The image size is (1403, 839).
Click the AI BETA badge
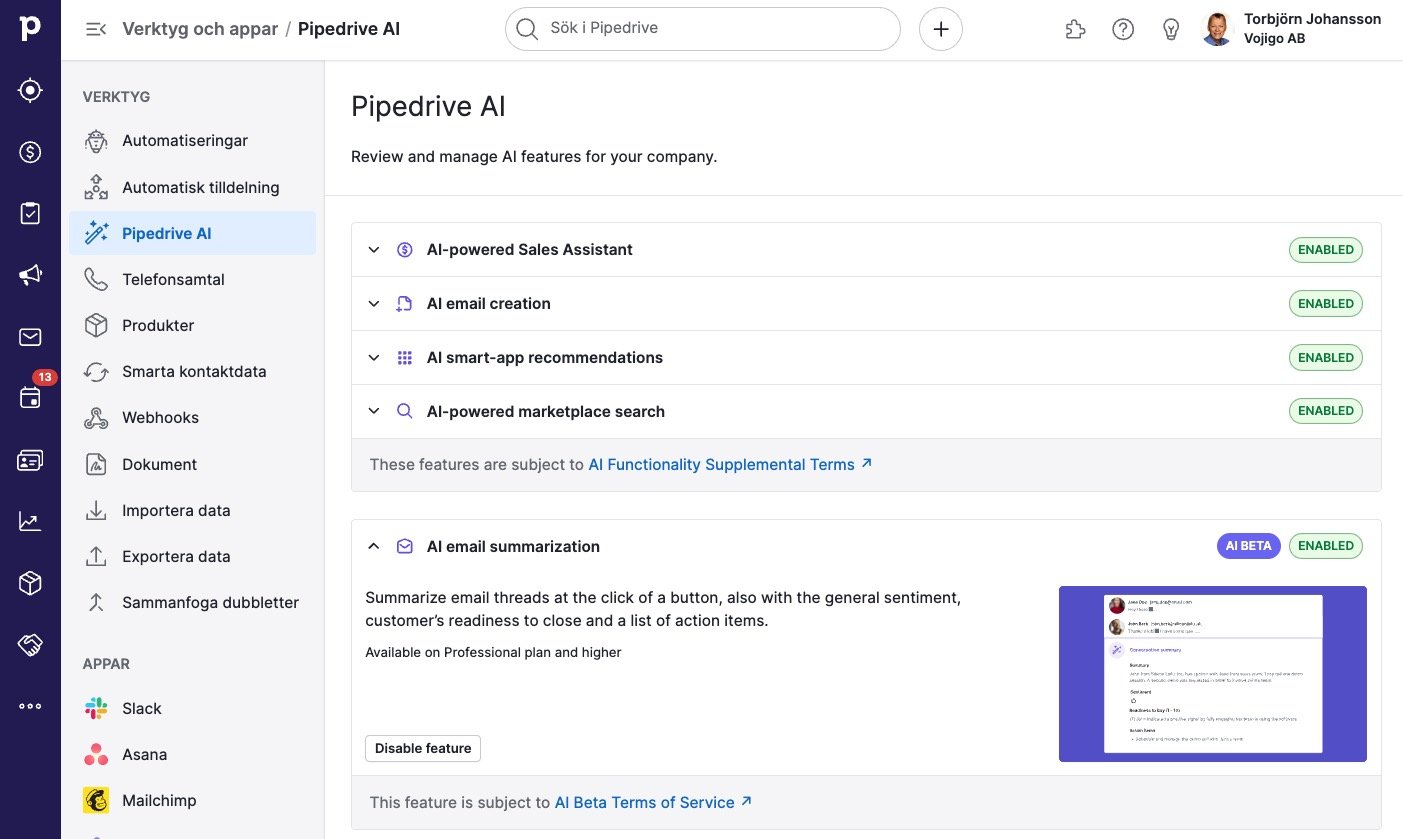tap(1249, 546)
